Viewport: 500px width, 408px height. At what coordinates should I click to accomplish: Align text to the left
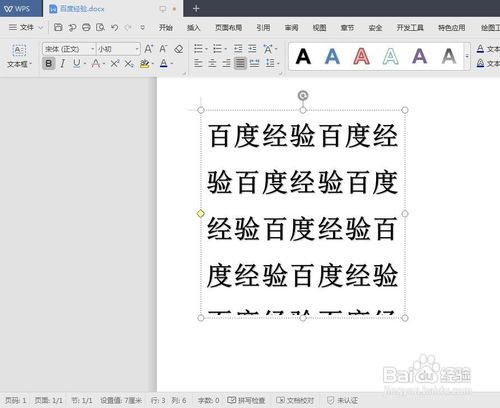click(198, 63)
